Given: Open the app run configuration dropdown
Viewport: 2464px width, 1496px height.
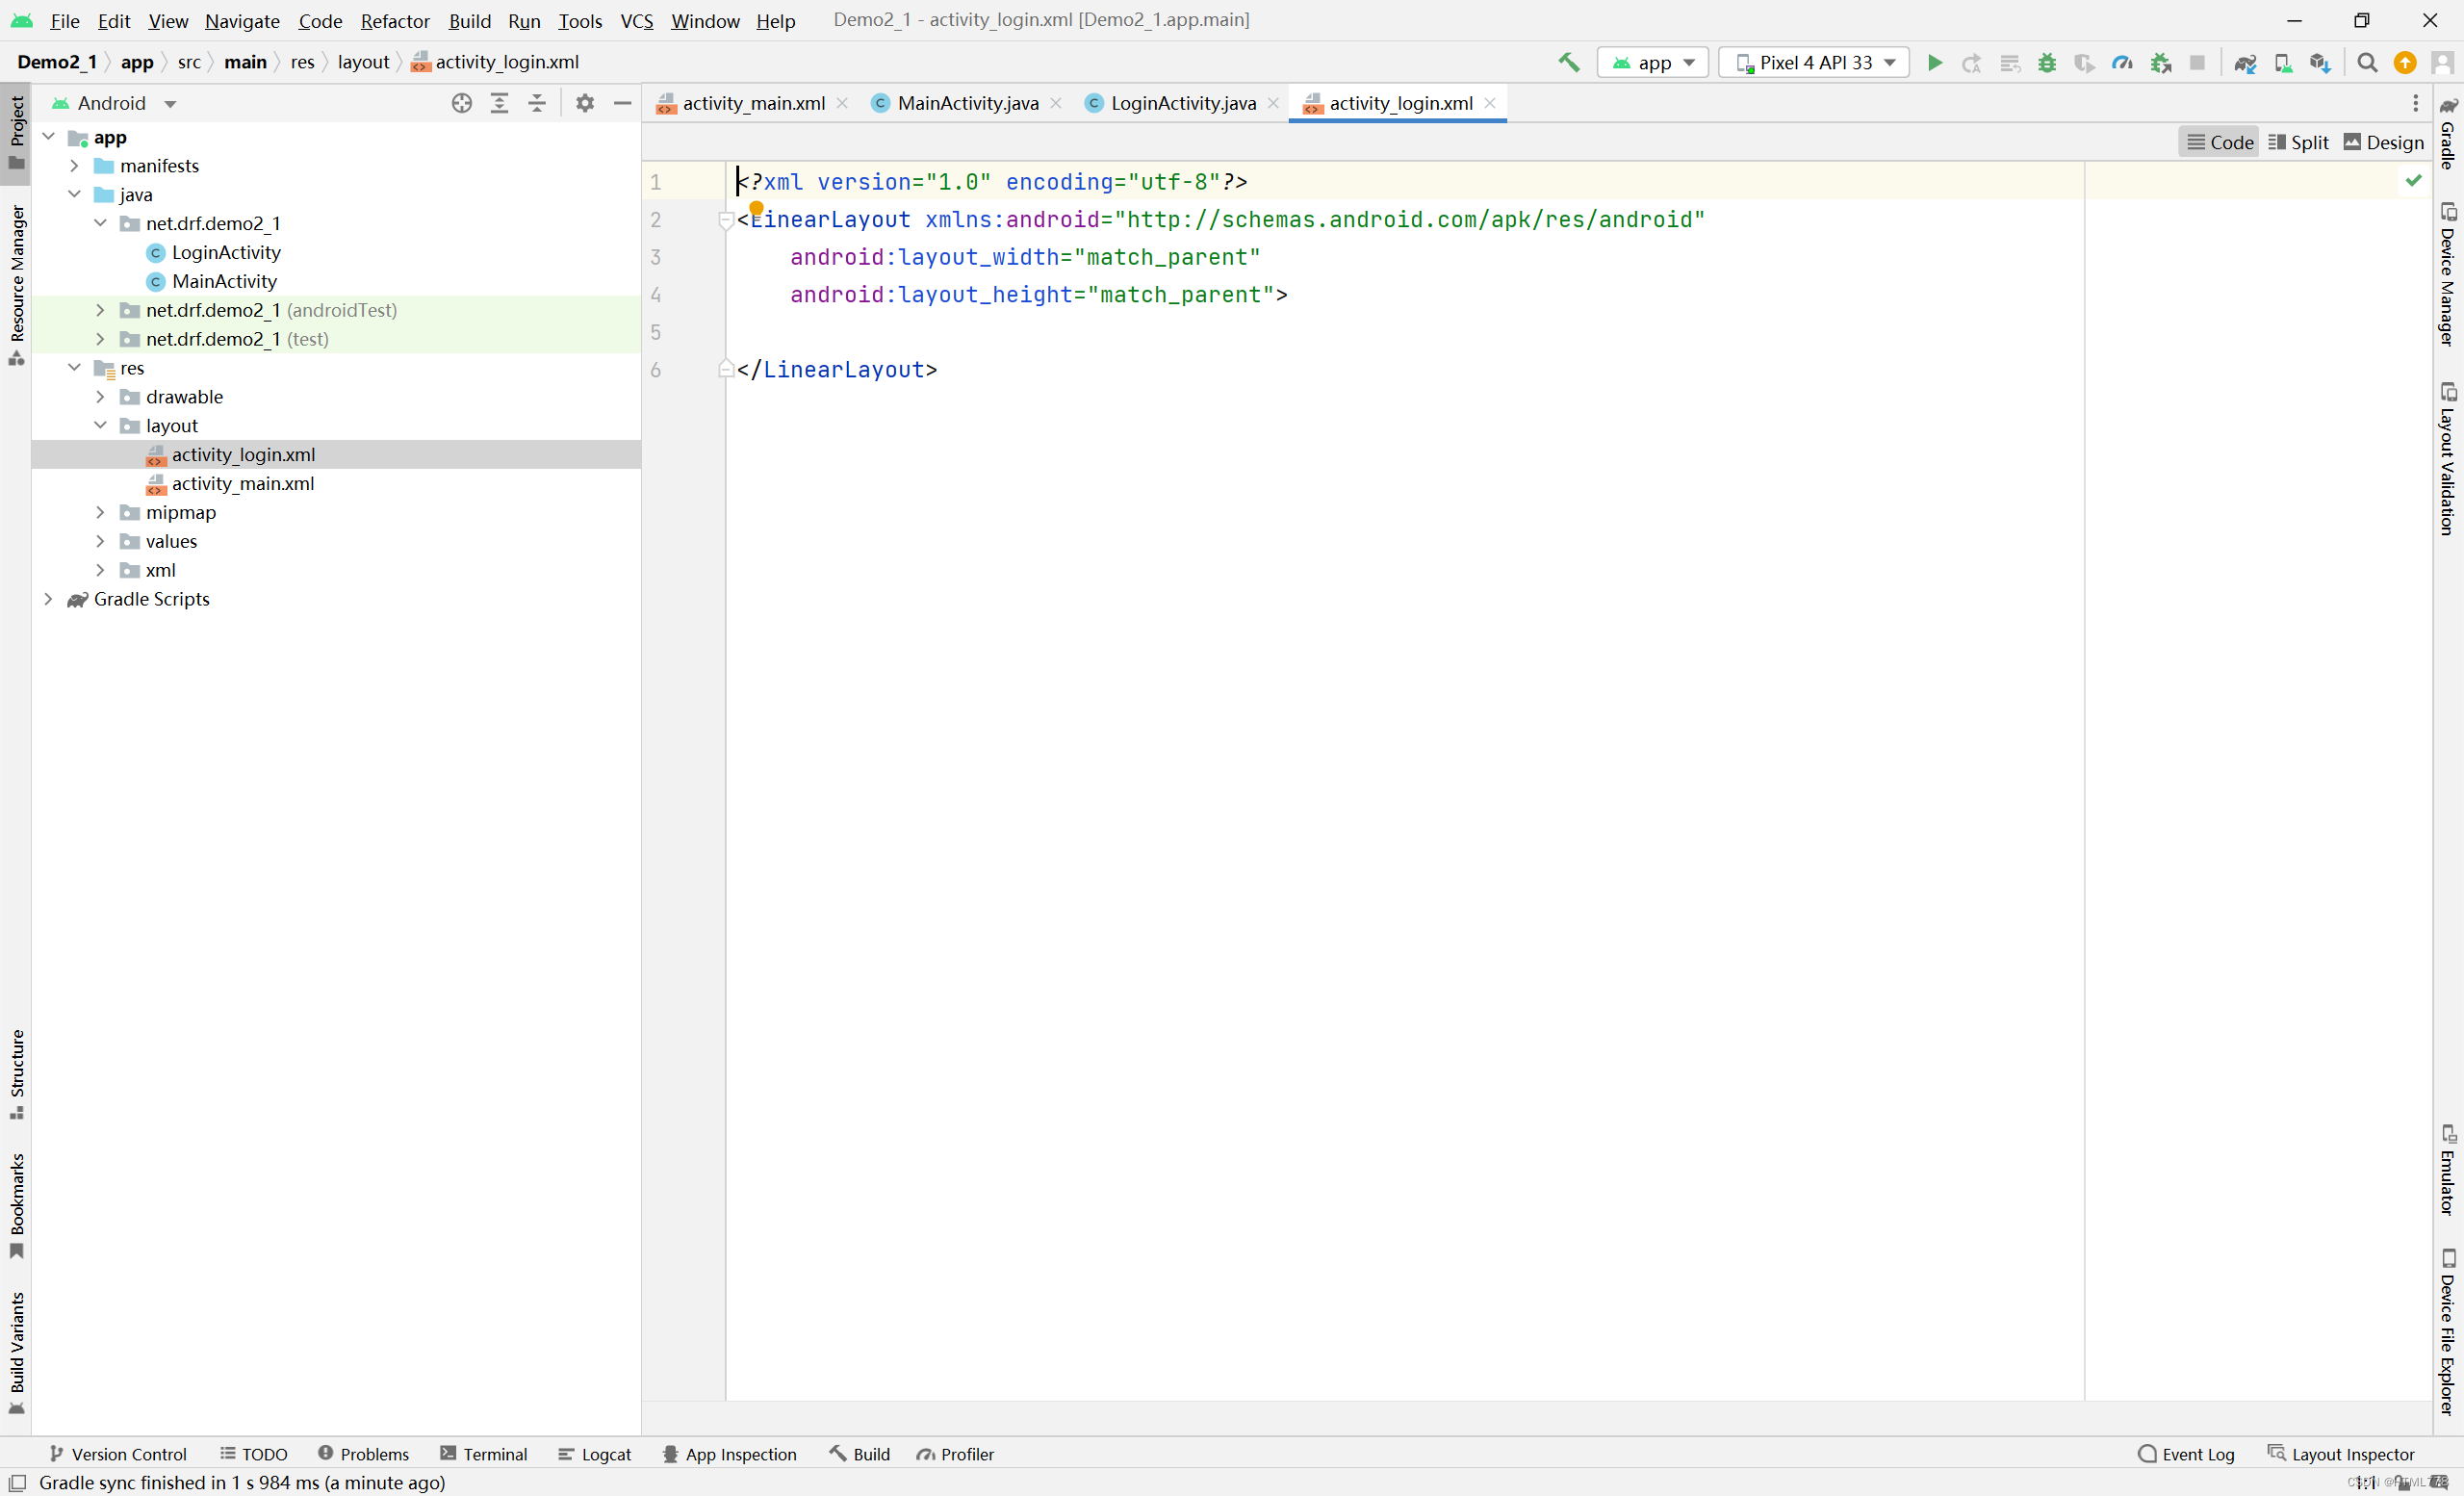Looking at the screenshot, I should [1653, 62].
